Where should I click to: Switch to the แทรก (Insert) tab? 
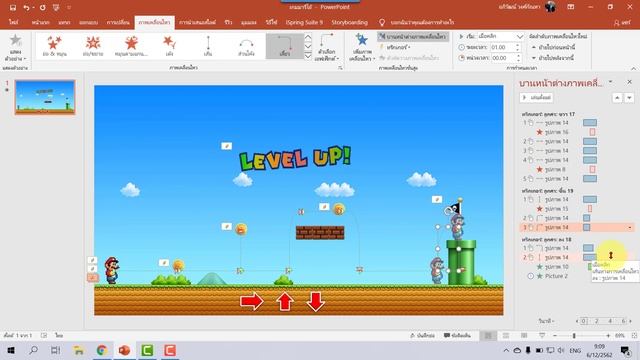tap(64, 22)
